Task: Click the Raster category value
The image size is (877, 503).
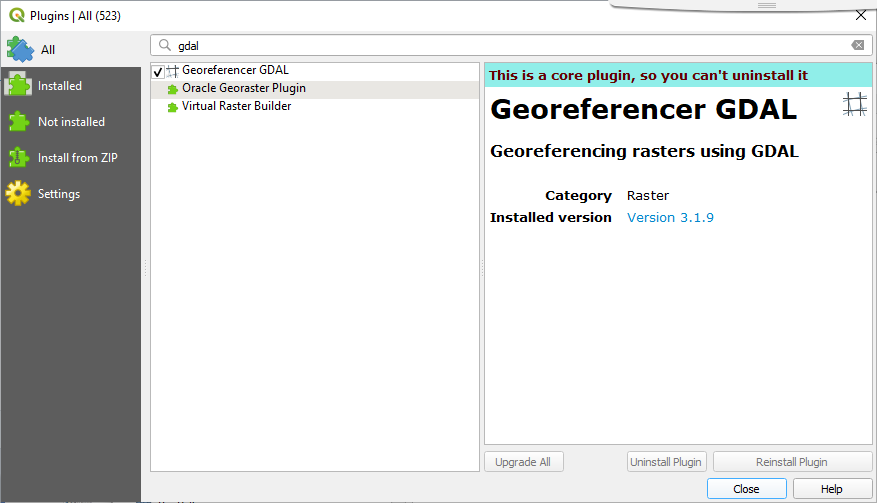Action: click(x=648, y=195)
